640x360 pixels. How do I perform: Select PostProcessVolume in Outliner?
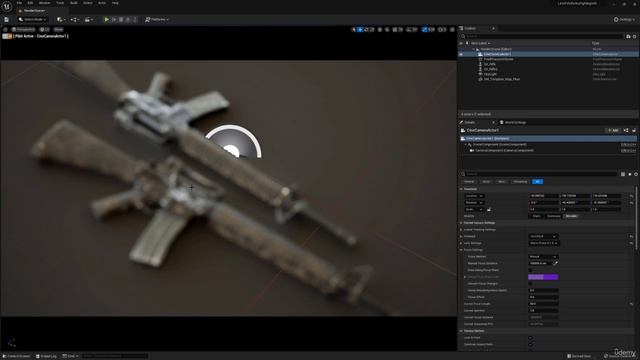498,59
